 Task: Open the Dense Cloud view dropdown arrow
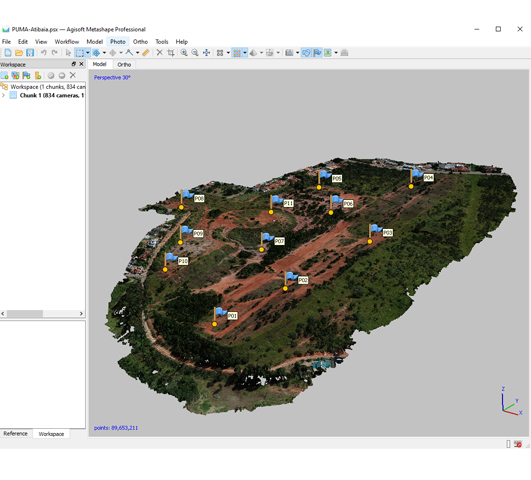click(x=245, y=53)
